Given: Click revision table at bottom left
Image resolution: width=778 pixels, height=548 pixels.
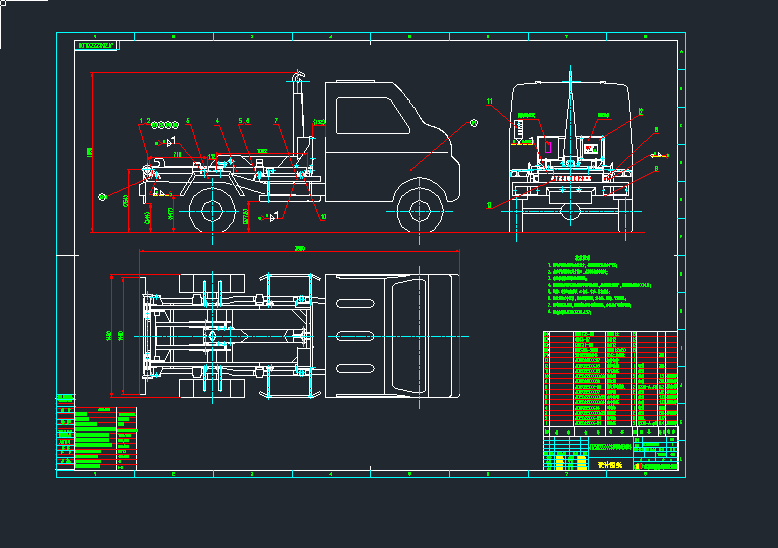Looking at the screenshot, I should [x=96, y=437].
